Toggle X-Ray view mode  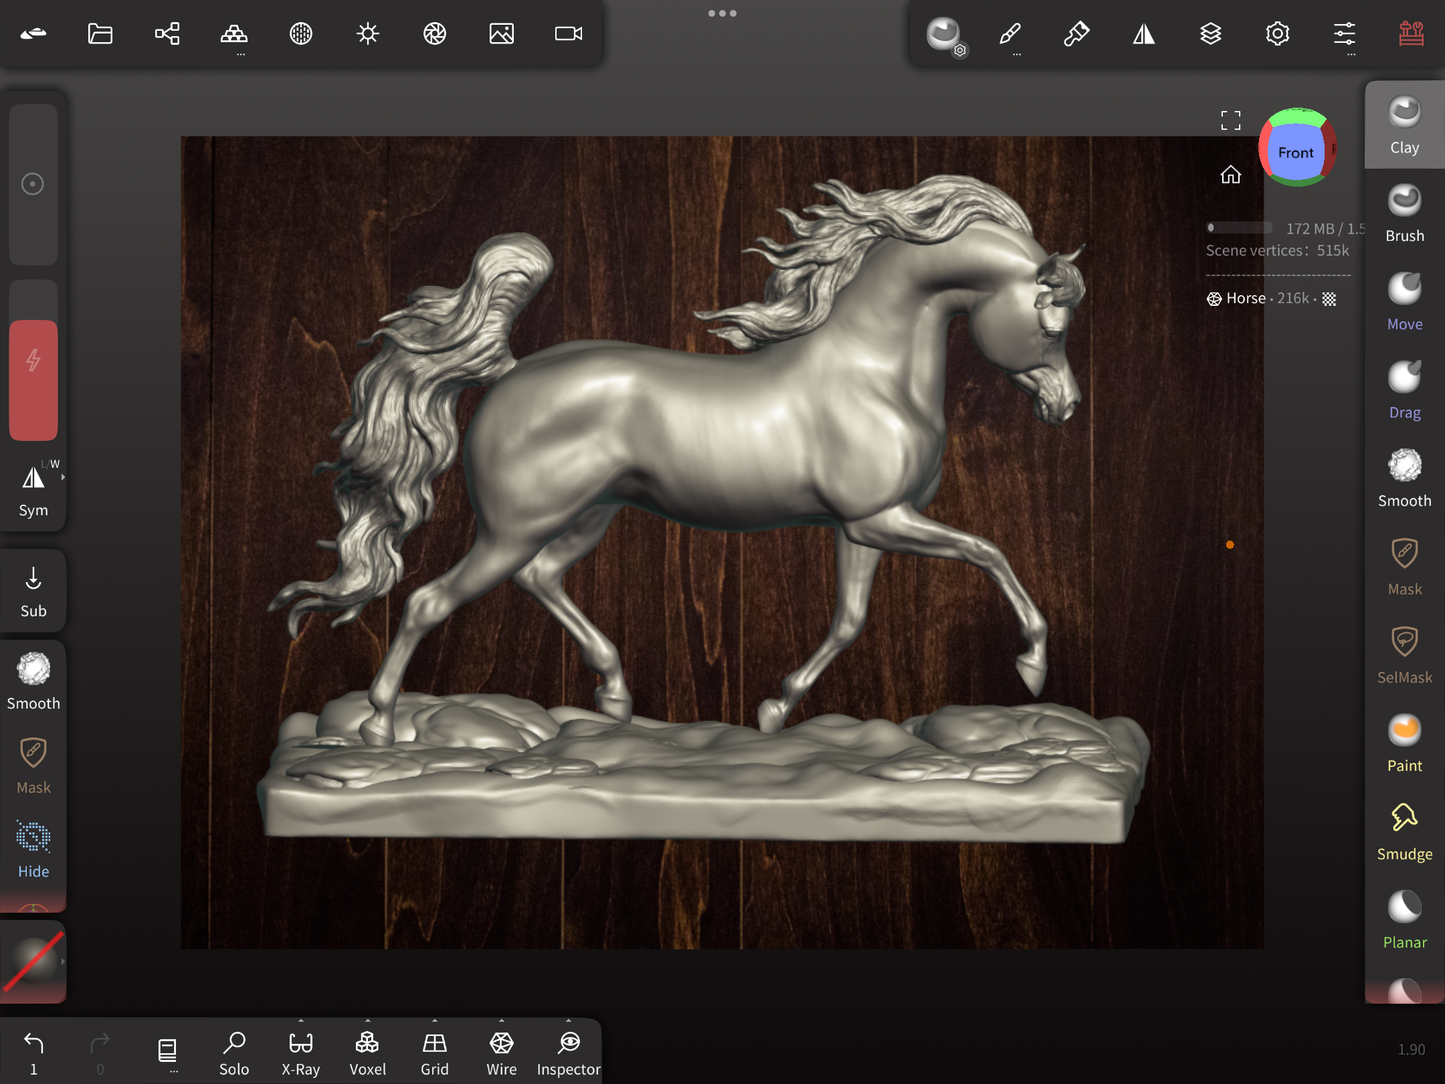pos(300,1052)
